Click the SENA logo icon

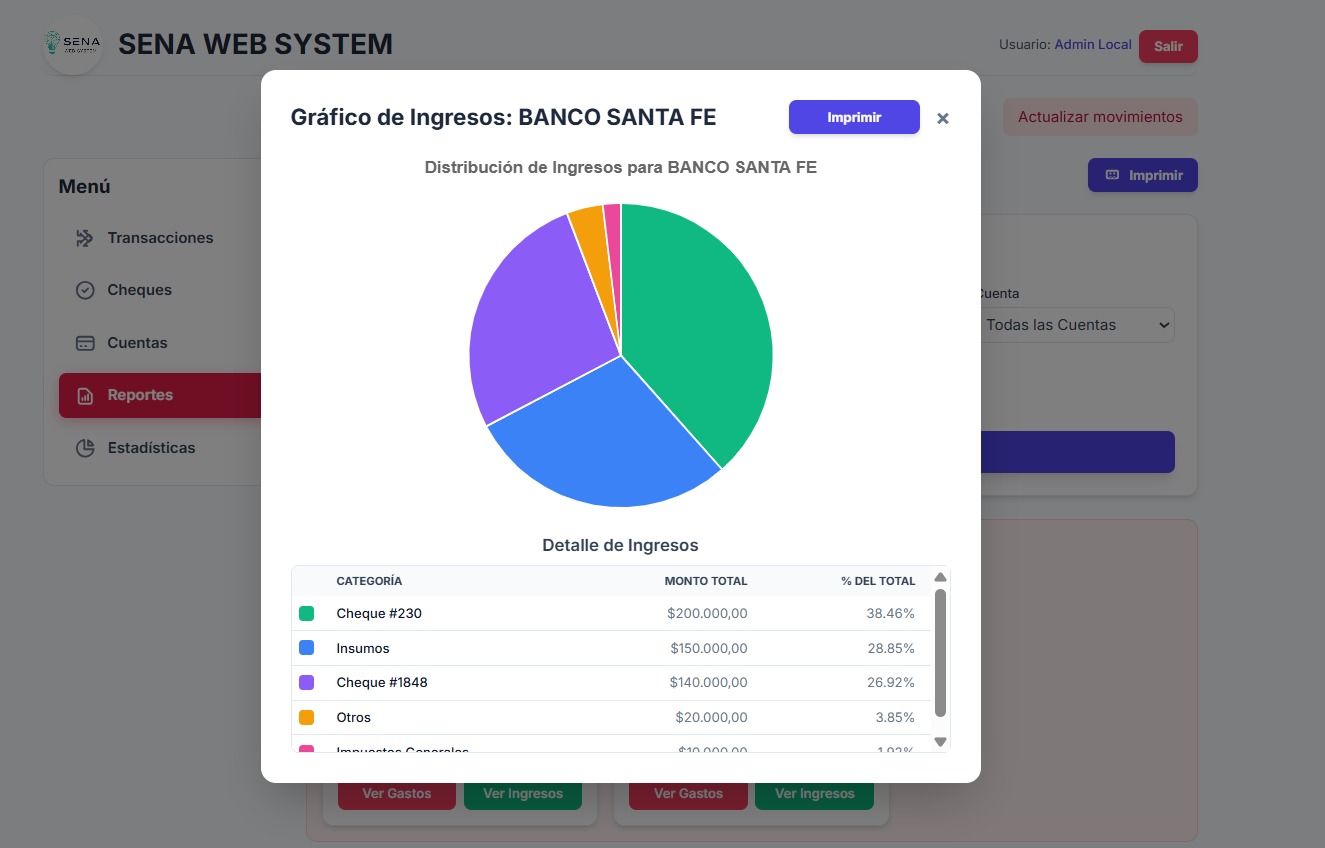(x=73, y=45)
